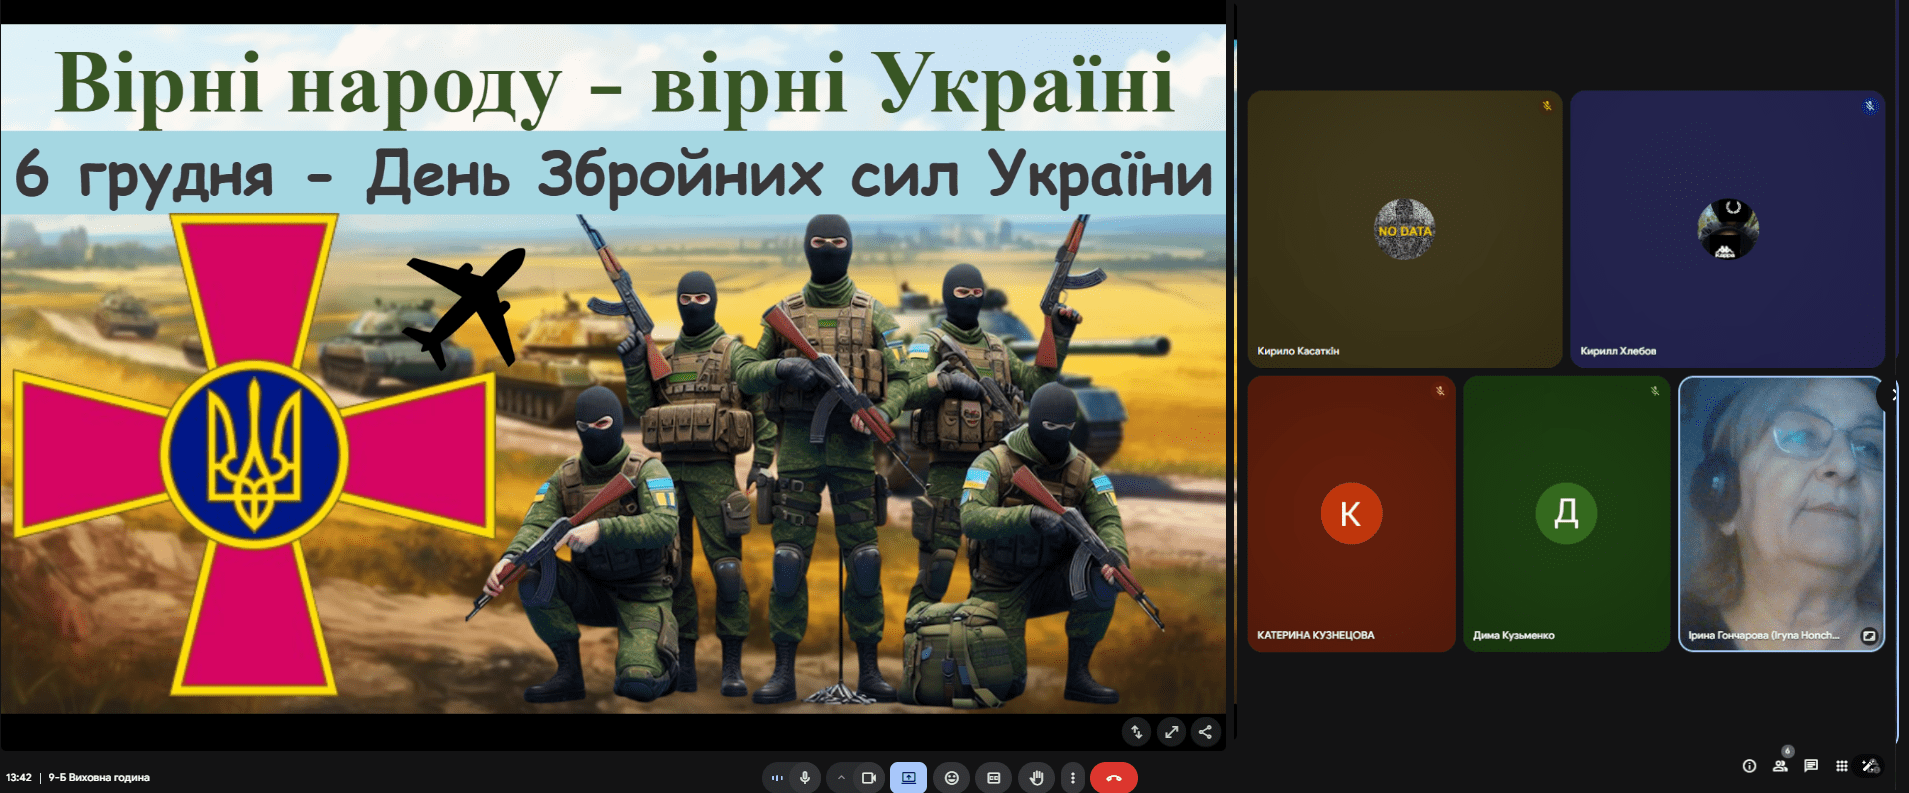Image resolution: width=1909 pixels, height=793 pixels.
Task: Open the in-call chat panel
Action: point(1811,766)
